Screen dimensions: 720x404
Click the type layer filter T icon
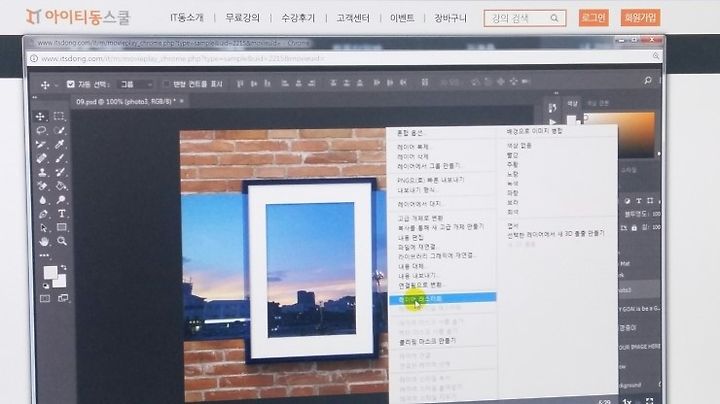[x=638, y=201]
